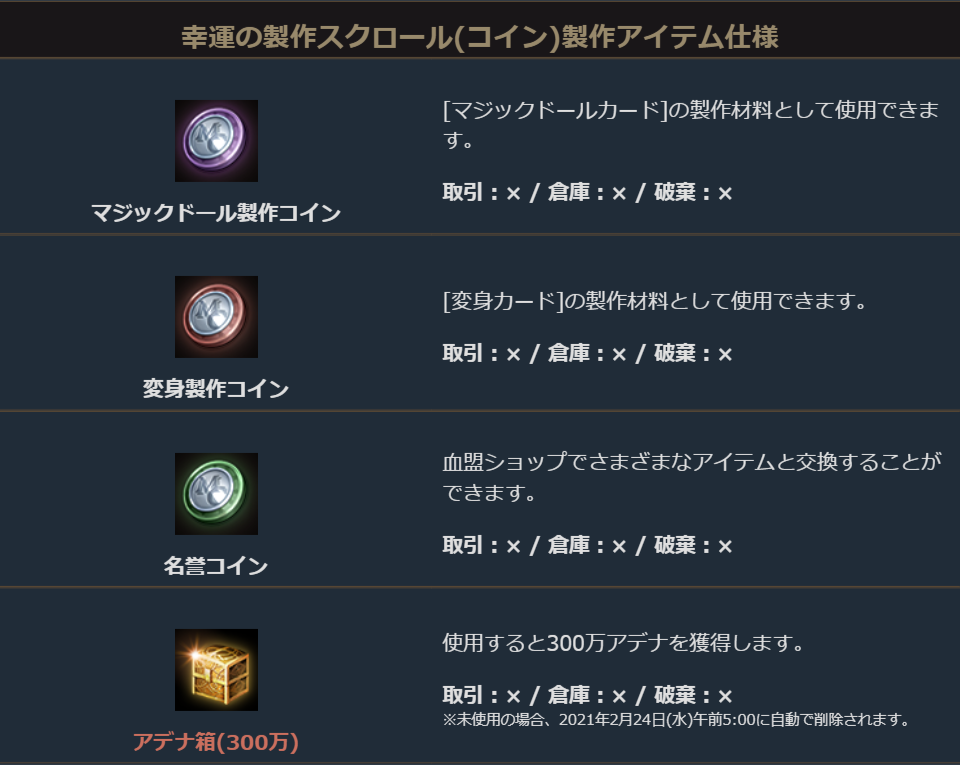Viewport: 960px width, 765px height.
Task: Click the 変身製作コイン item name label
Action: click(216, 389)
